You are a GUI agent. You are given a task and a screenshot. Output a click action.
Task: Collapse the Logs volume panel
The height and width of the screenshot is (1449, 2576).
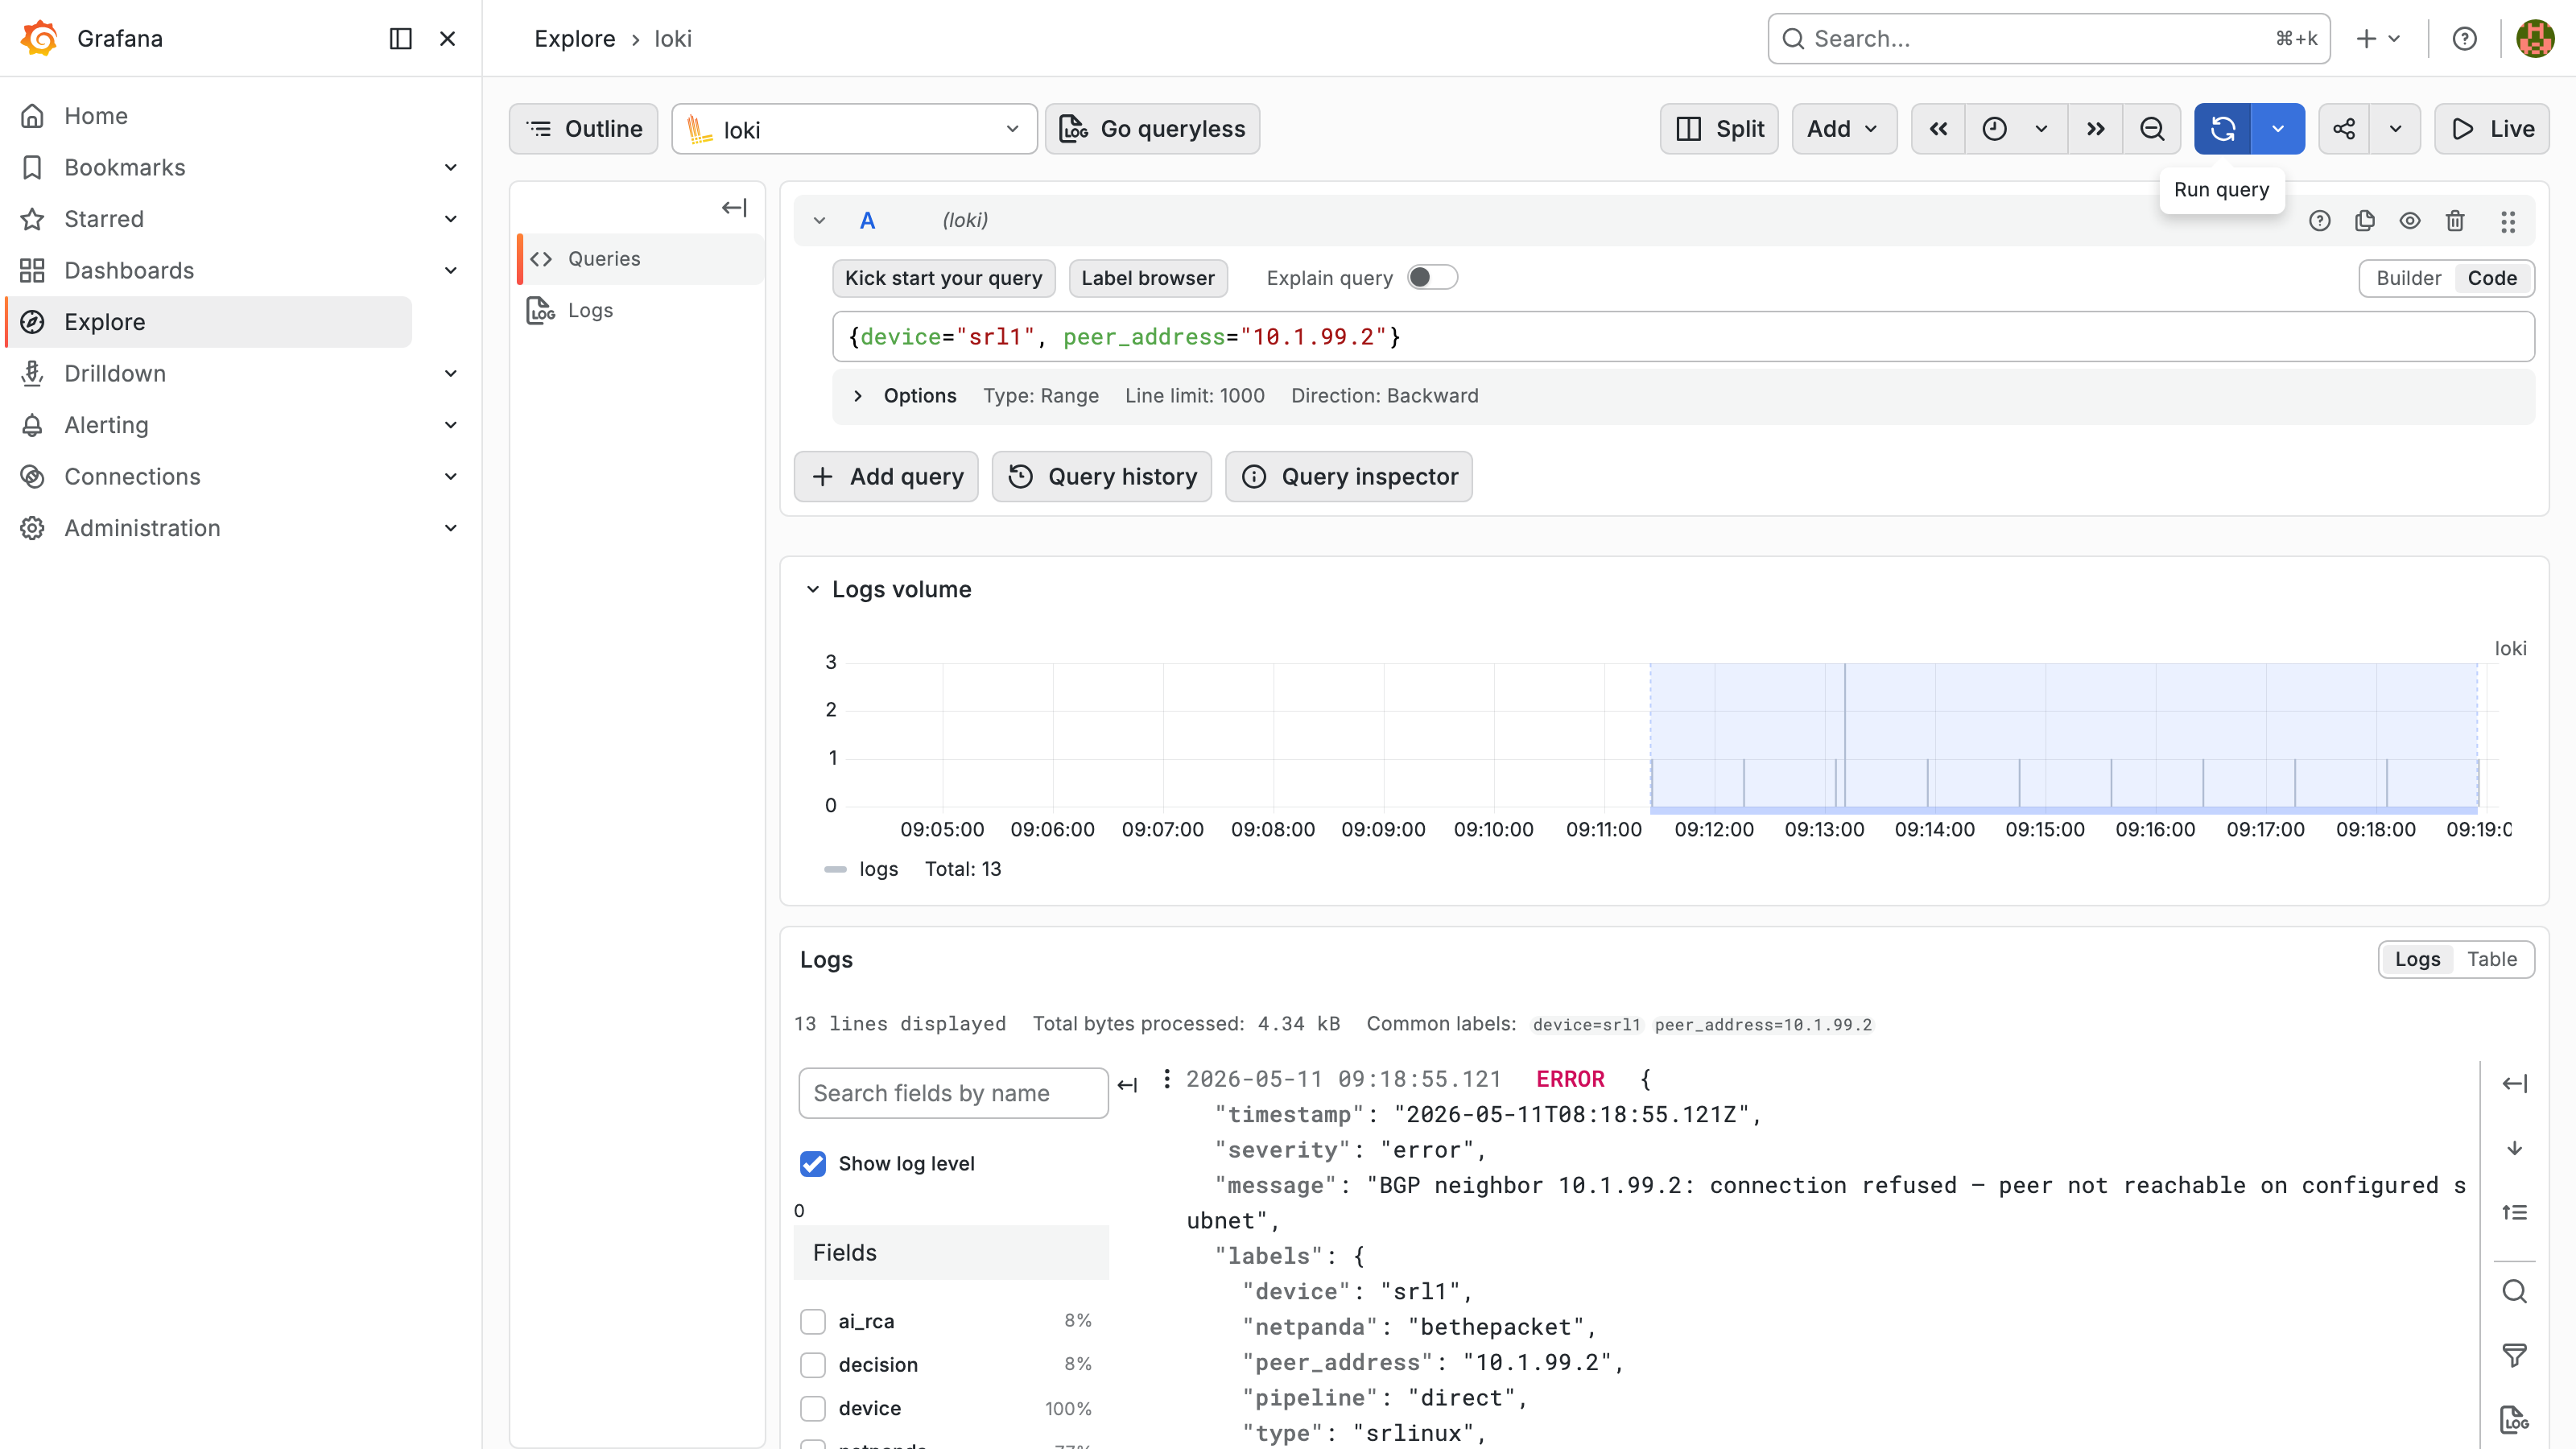click(x=813, y=590)
